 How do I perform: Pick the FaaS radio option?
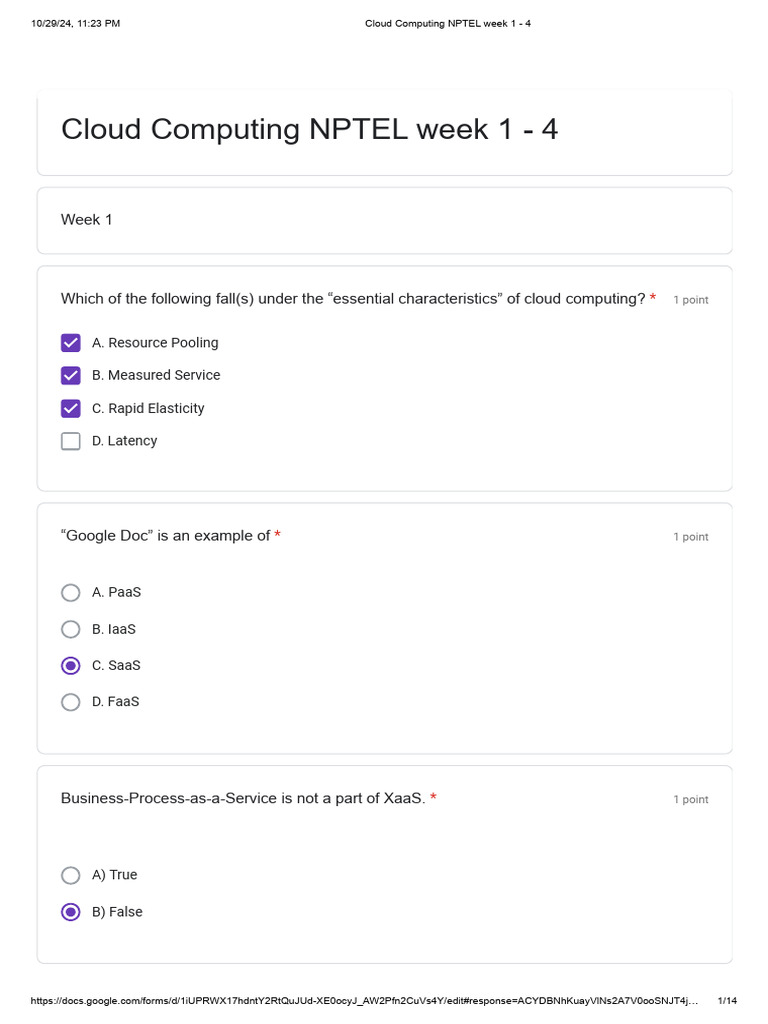tap(71, 702)
